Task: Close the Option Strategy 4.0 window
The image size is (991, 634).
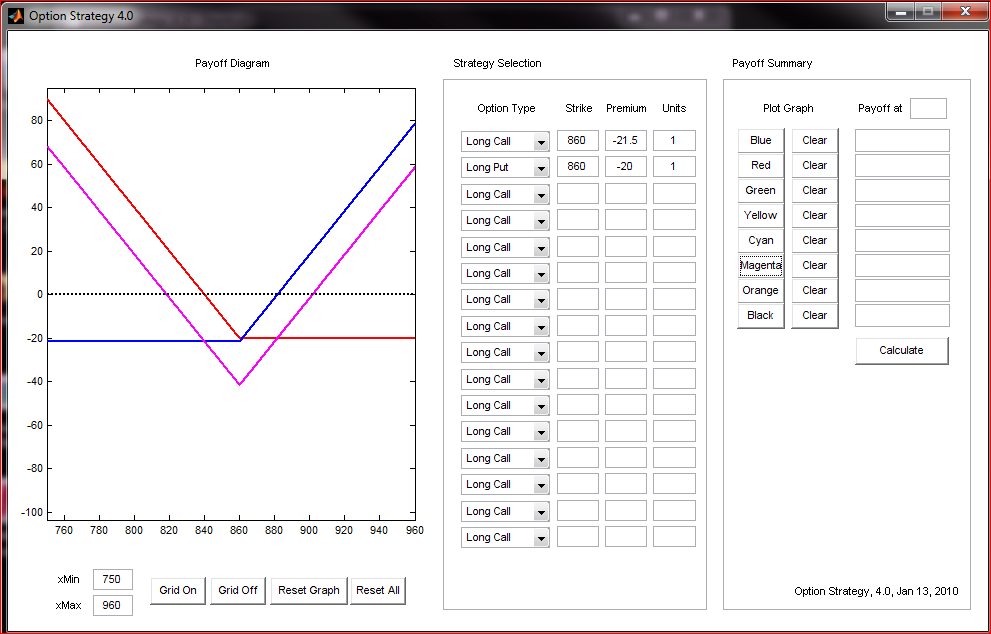Action: click(964, 12)
